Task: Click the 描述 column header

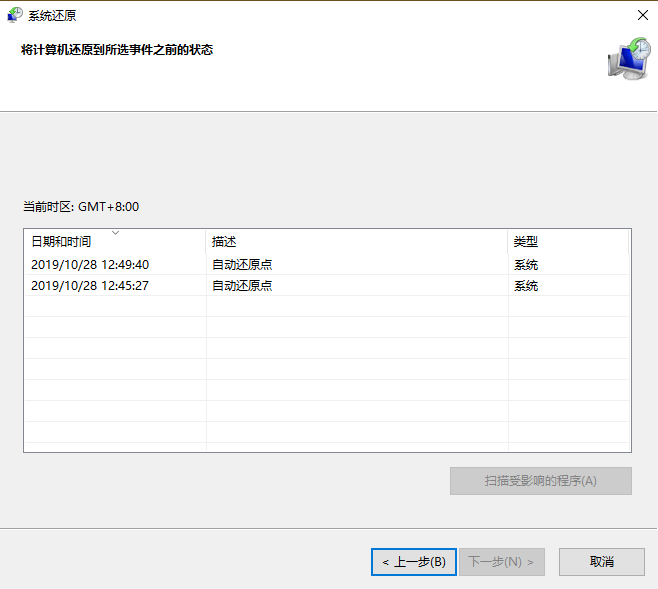Action: (x=357, y=241)
